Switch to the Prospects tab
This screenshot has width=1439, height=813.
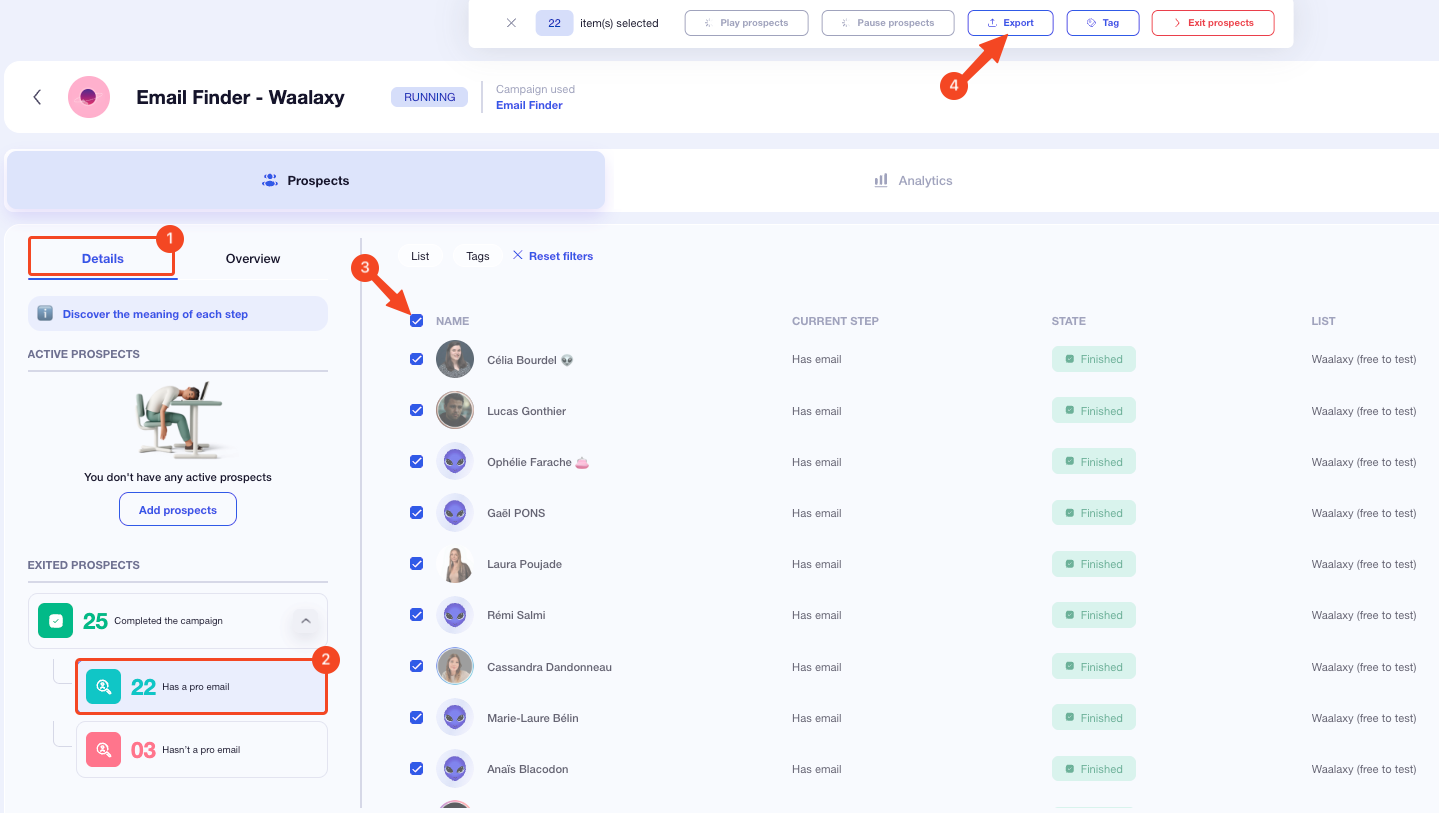pos(306,181)
